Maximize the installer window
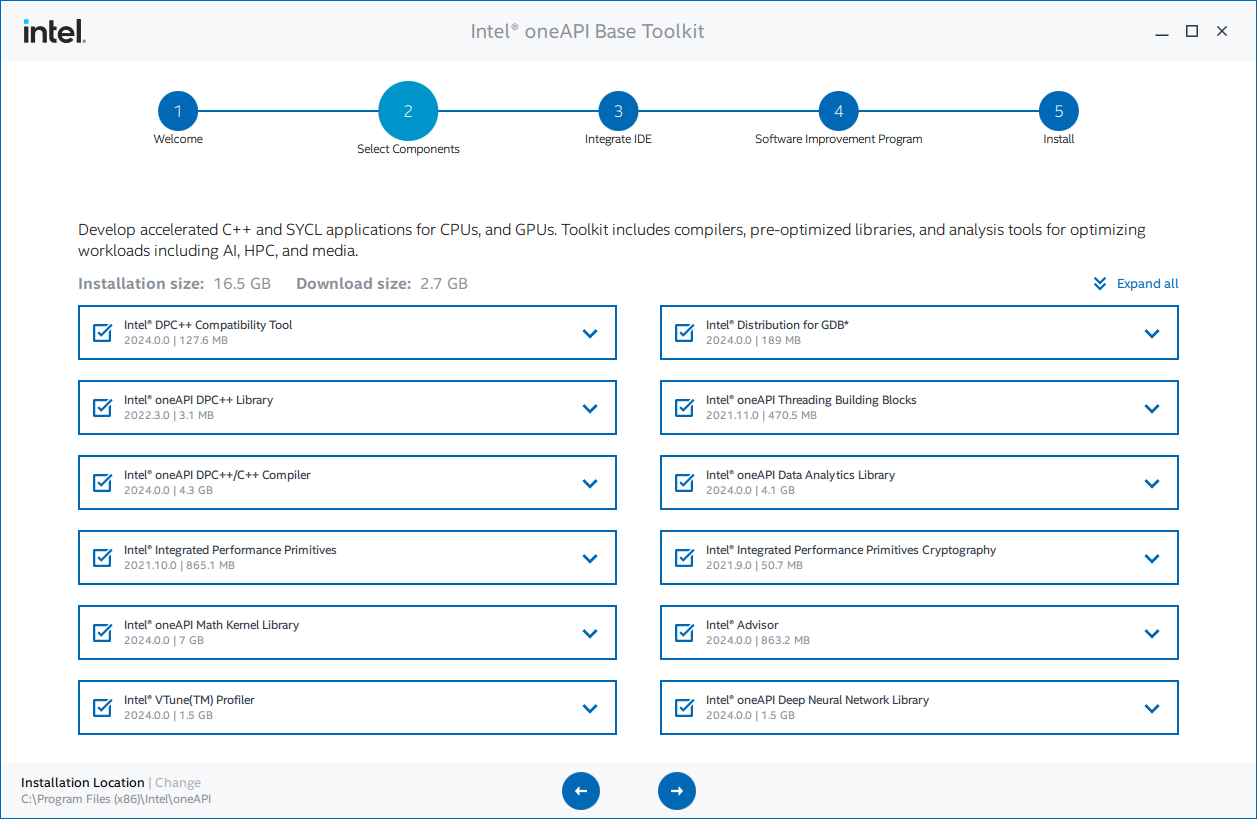1257x819 pixels. tap(1191, 32)
